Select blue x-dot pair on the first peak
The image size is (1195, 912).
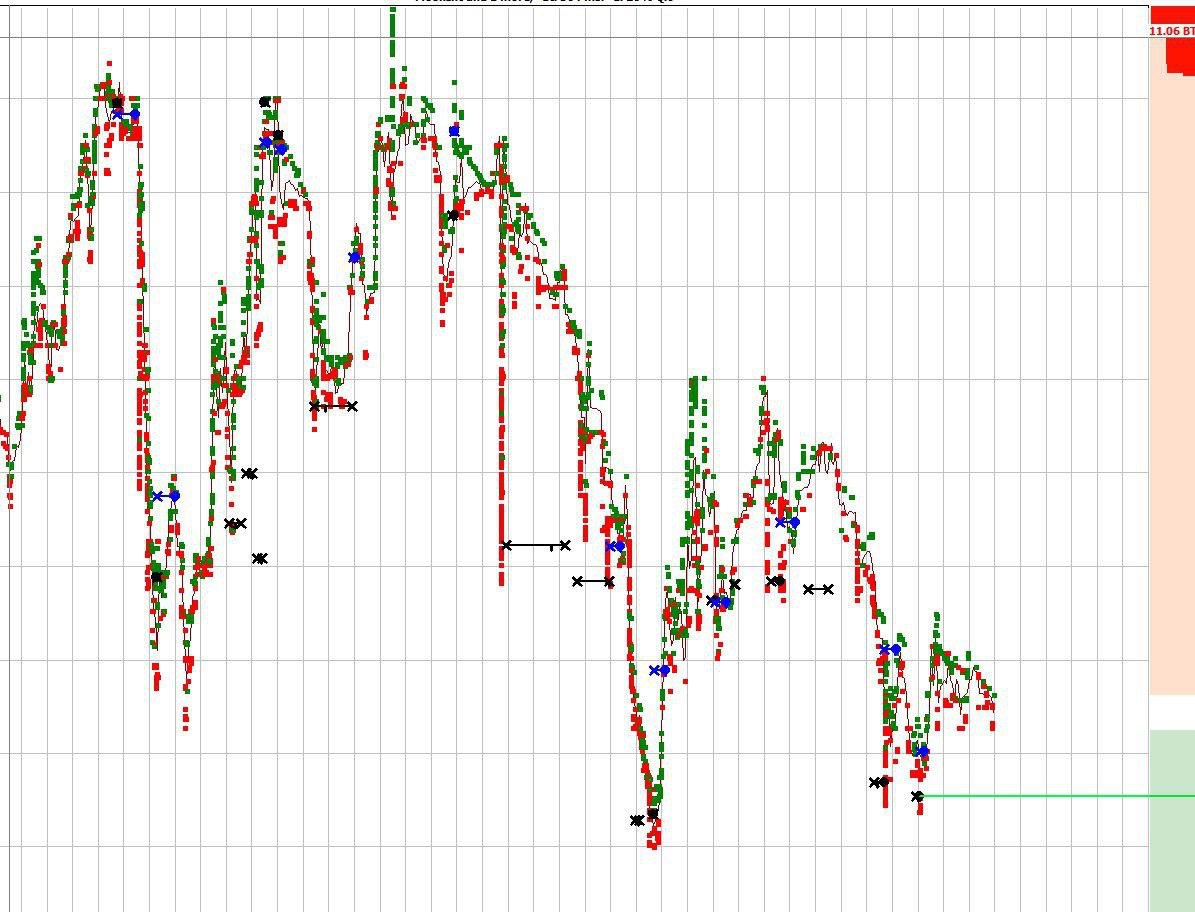[x=126, y=114]
